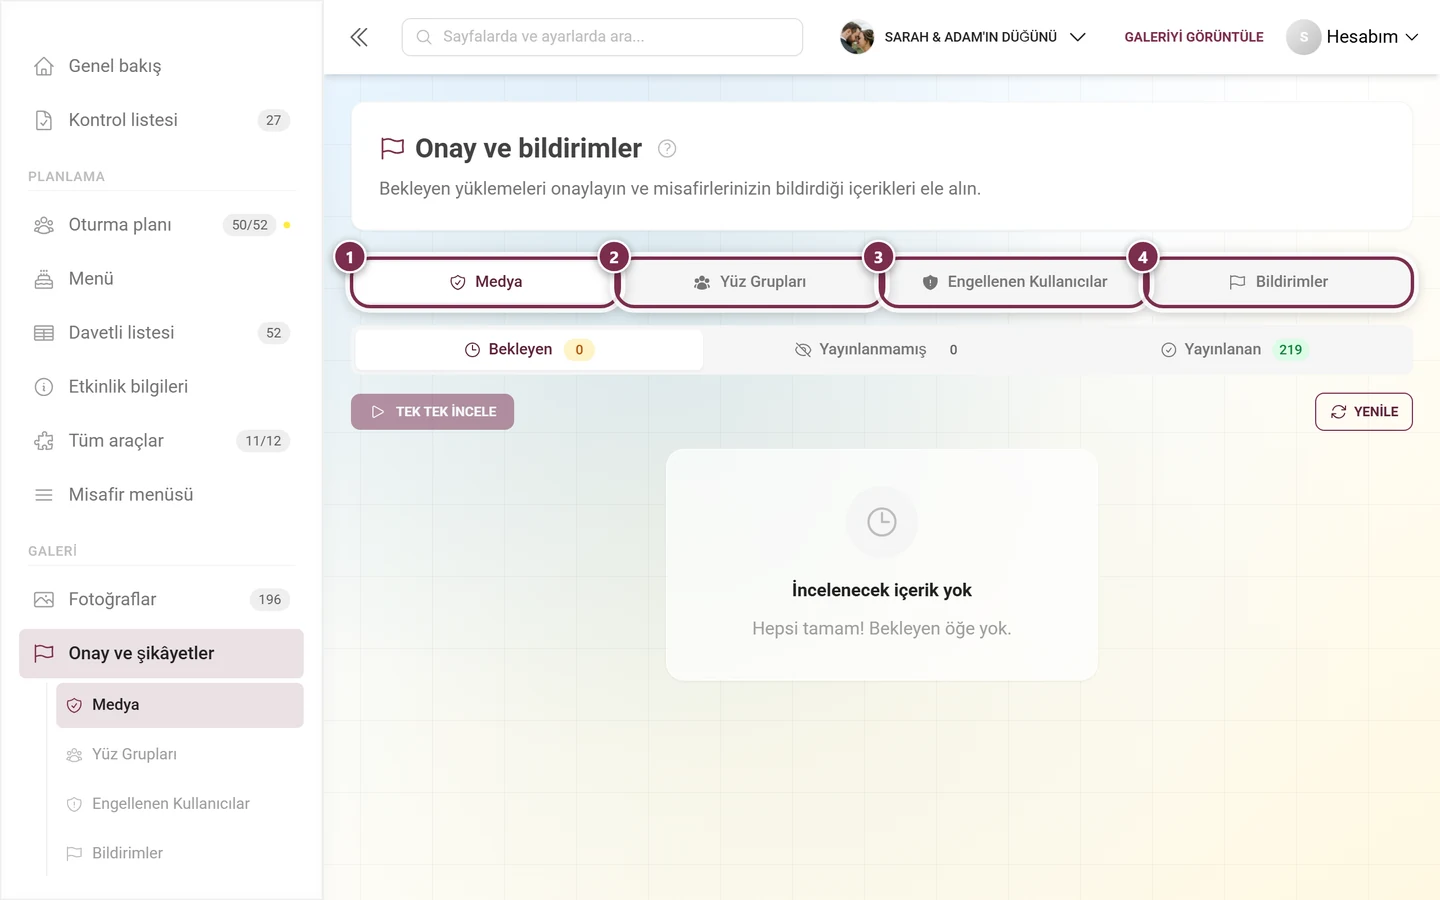The image size is (1440, 900).
Task: Click the cake icon beside Menü
Action: (44, 279)
